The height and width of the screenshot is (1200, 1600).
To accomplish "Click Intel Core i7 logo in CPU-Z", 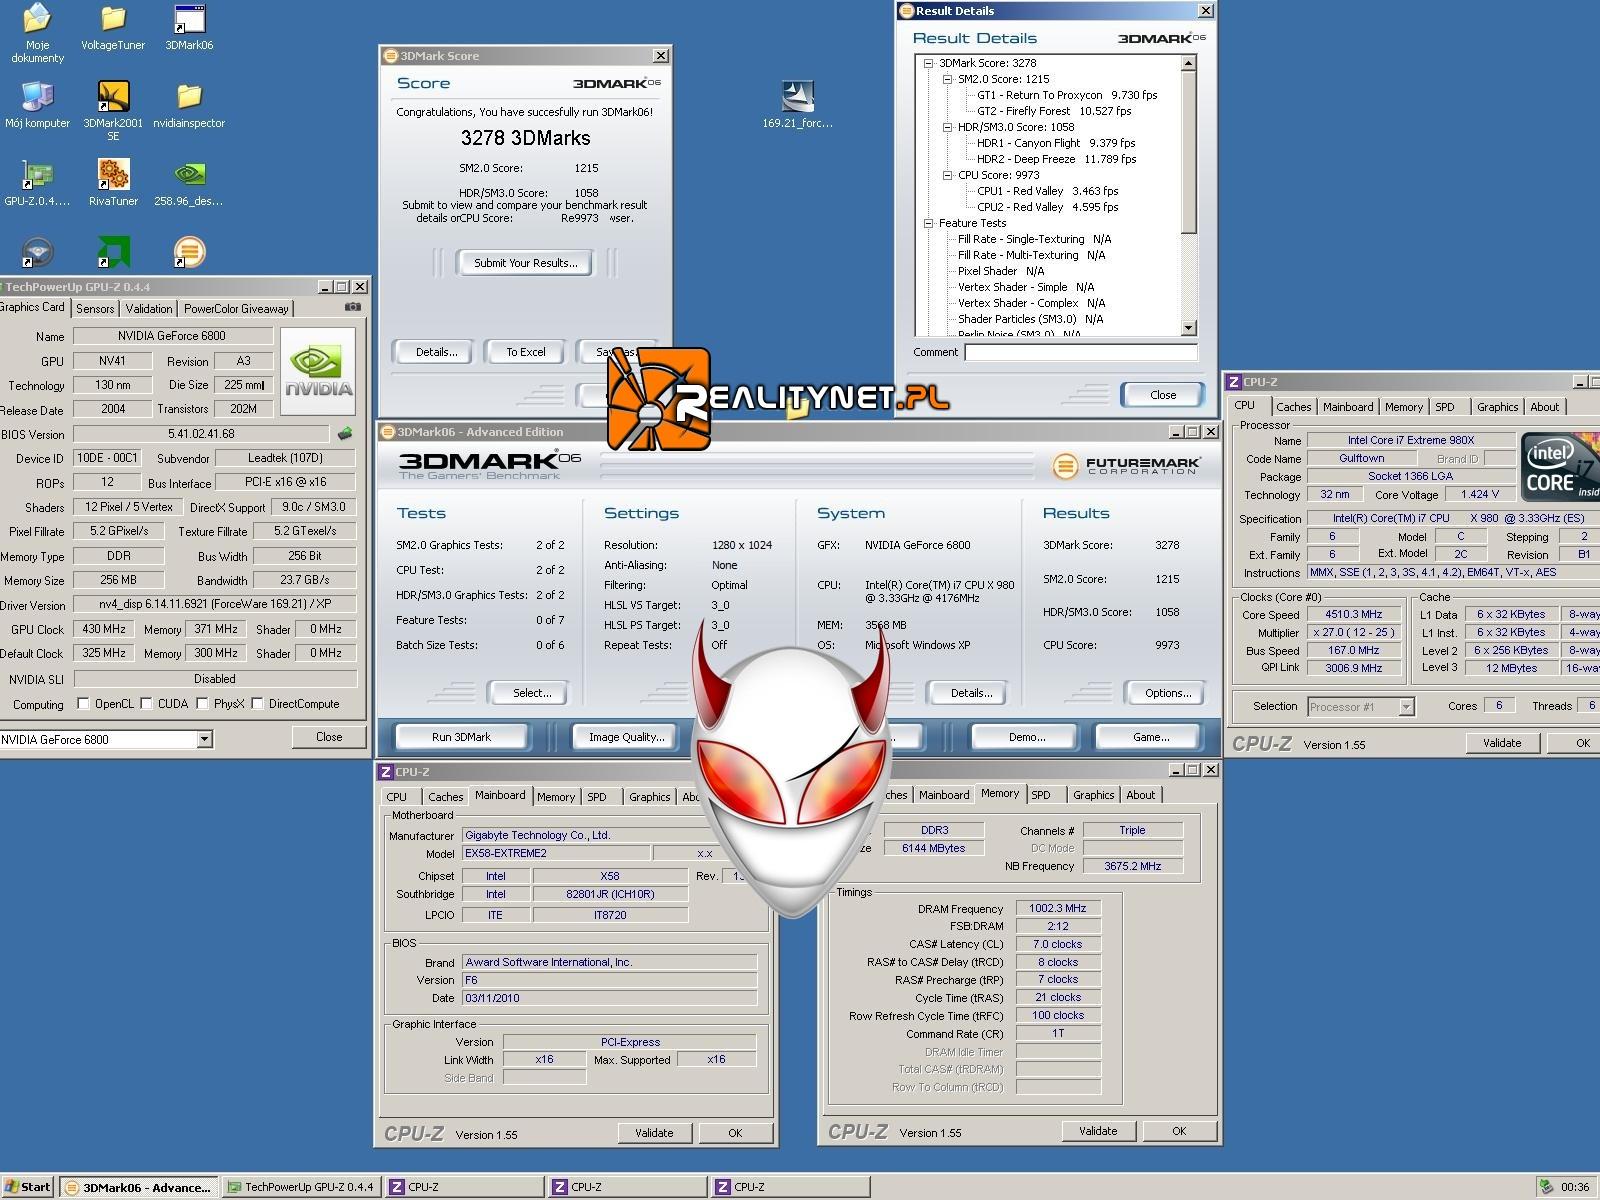I will (x=1560, y=466).
